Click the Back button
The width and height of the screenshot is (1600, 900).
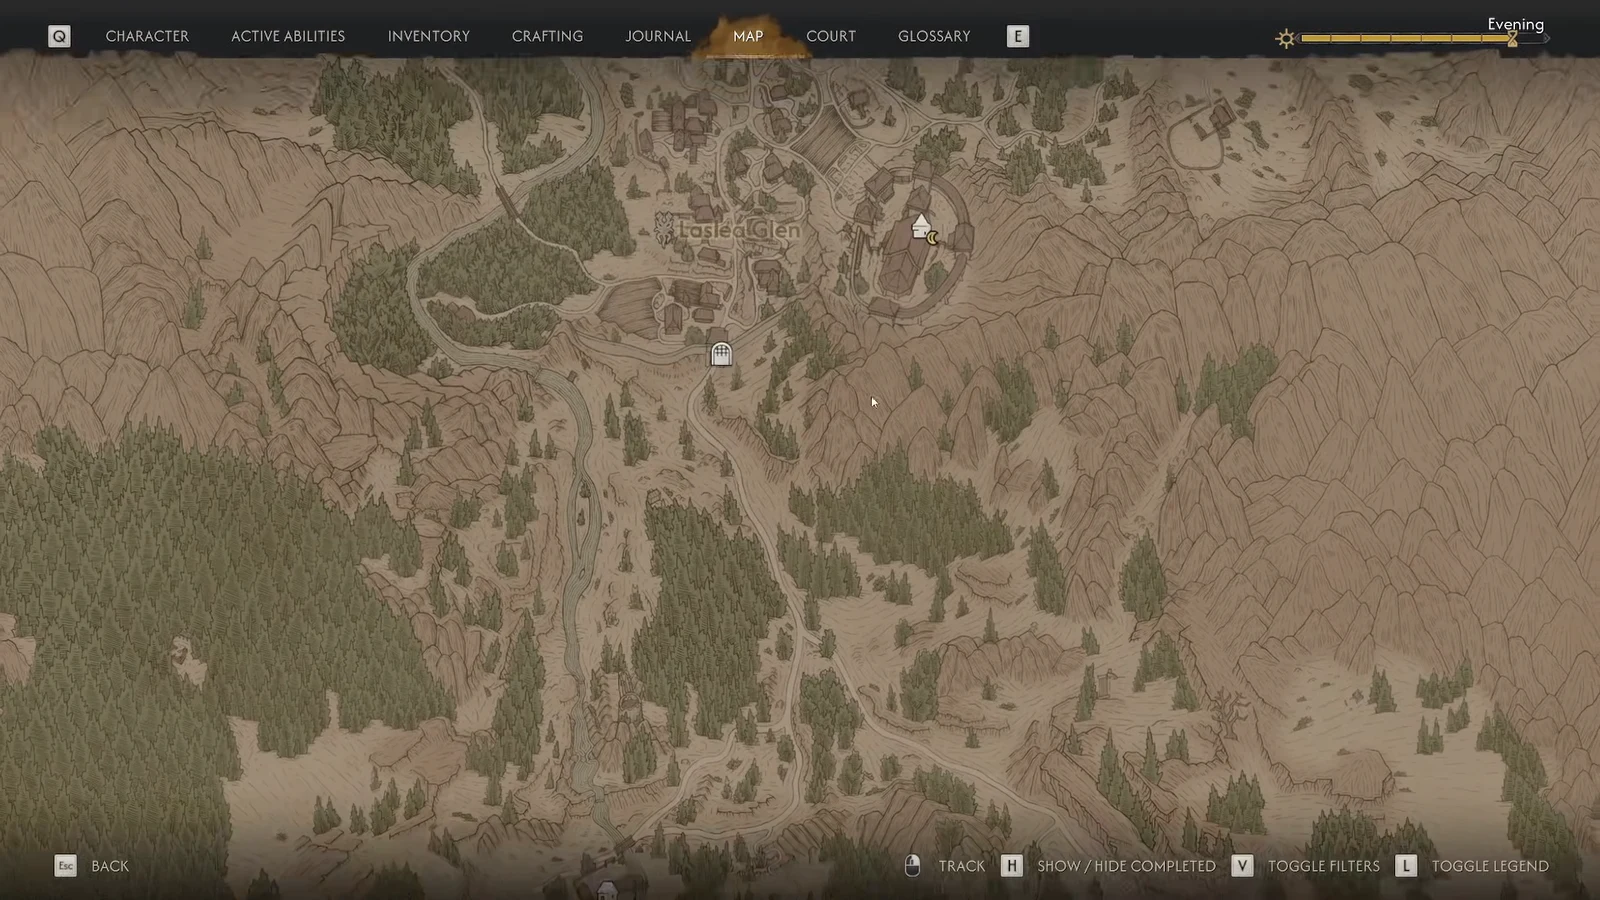pos(110,866)
